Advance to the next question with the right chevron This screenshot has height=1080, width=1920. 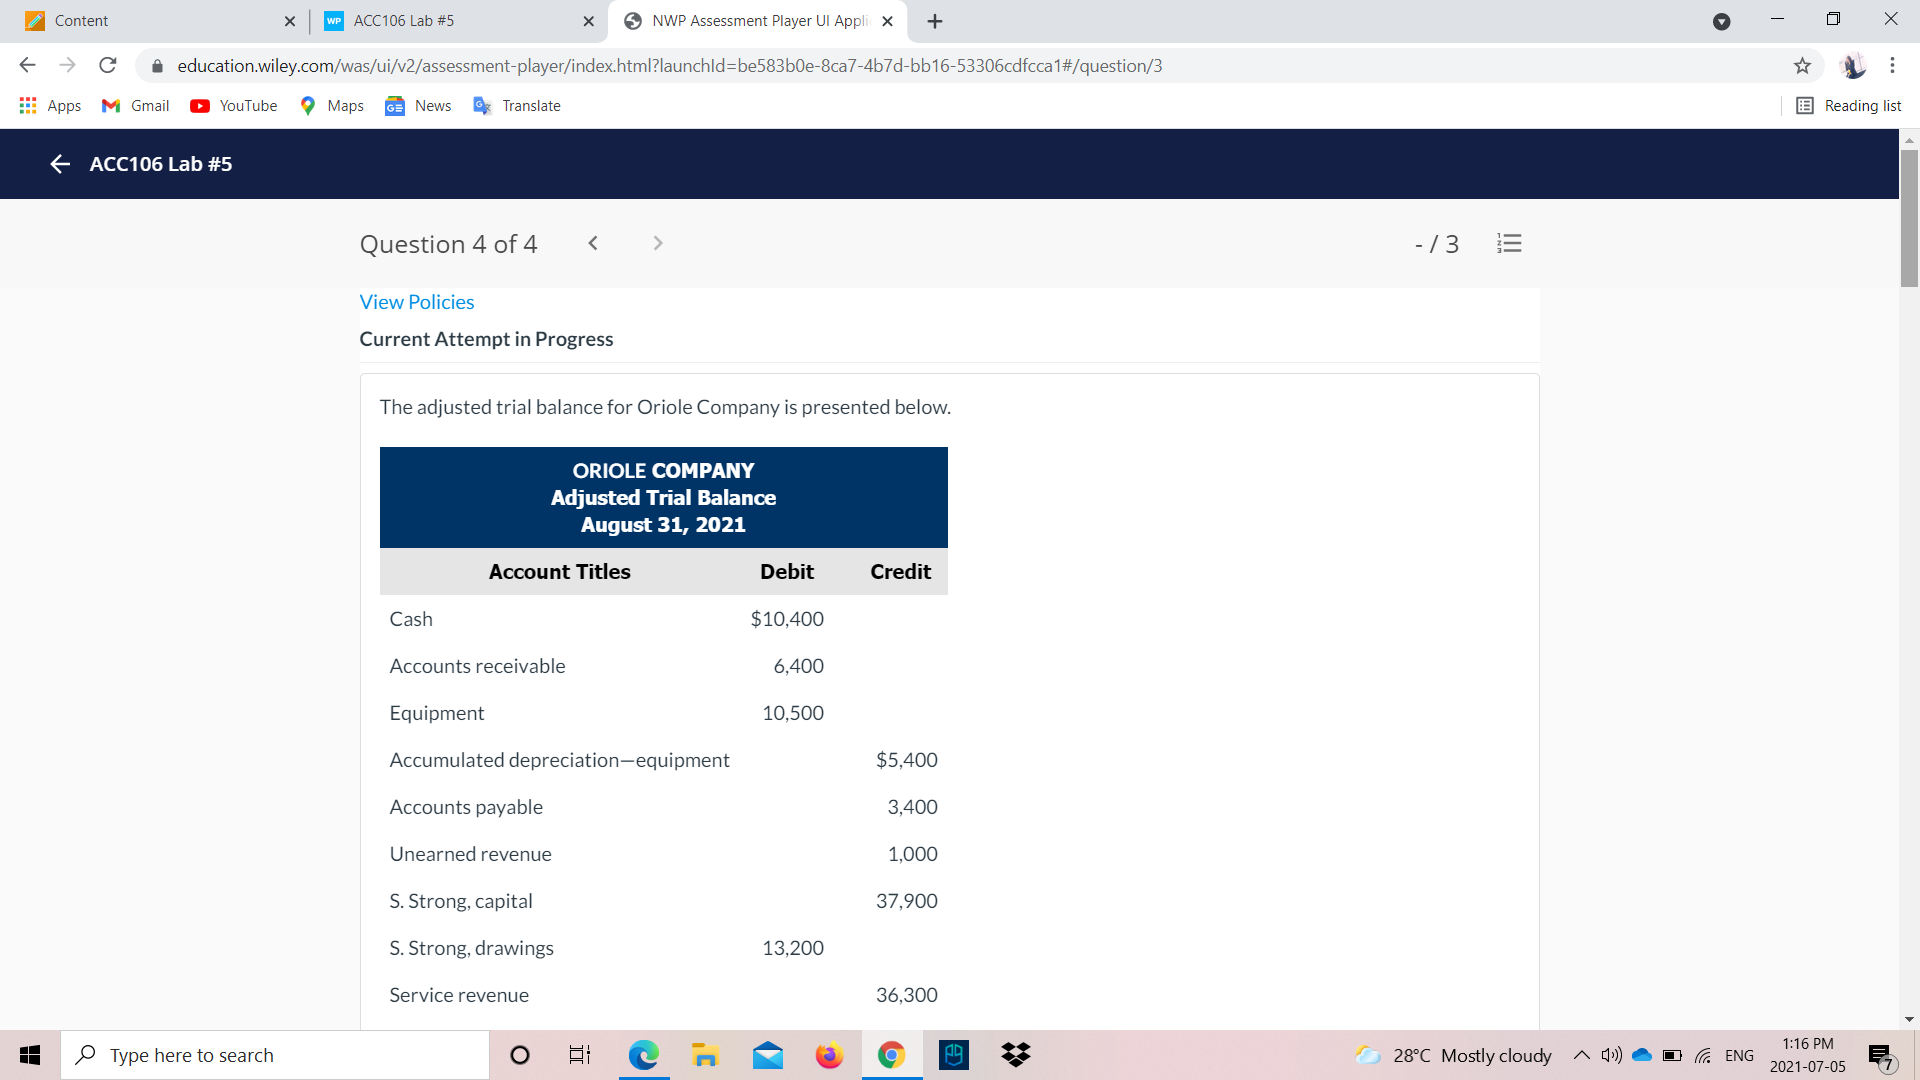[657, 243]
